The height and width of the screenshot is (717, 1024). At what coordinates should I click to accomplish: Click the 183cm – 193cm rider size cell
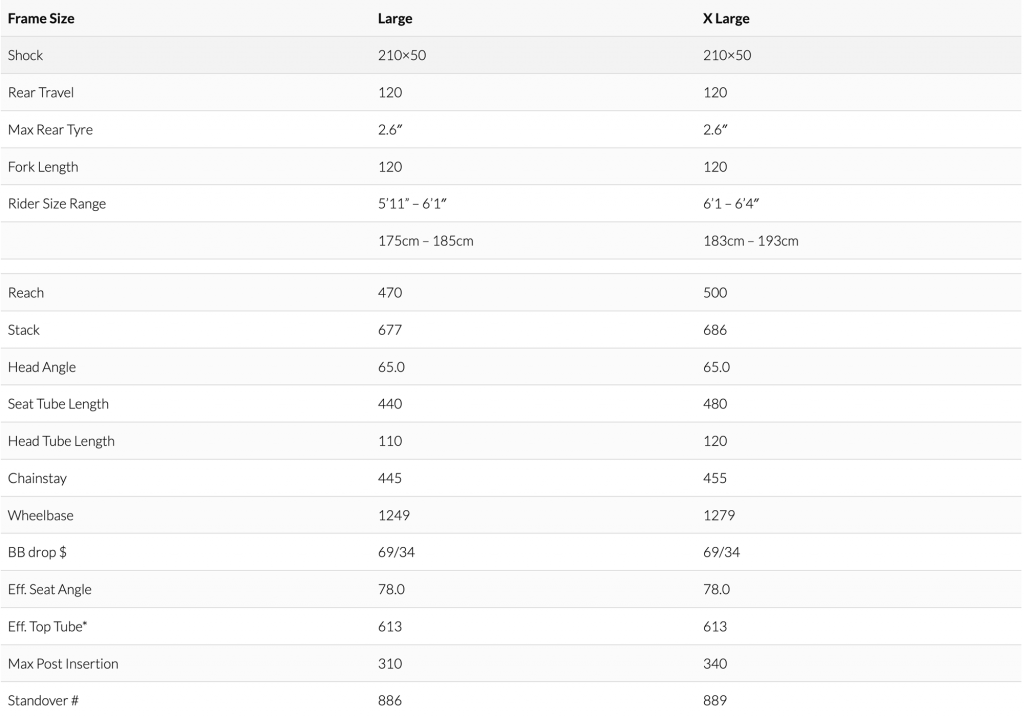point(751,241)
